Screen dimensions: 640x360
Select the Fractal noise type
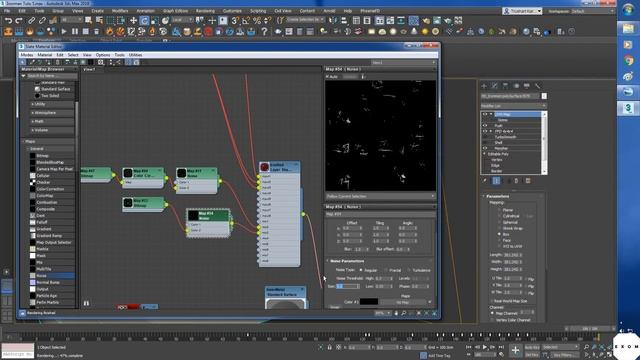[385, 270]
